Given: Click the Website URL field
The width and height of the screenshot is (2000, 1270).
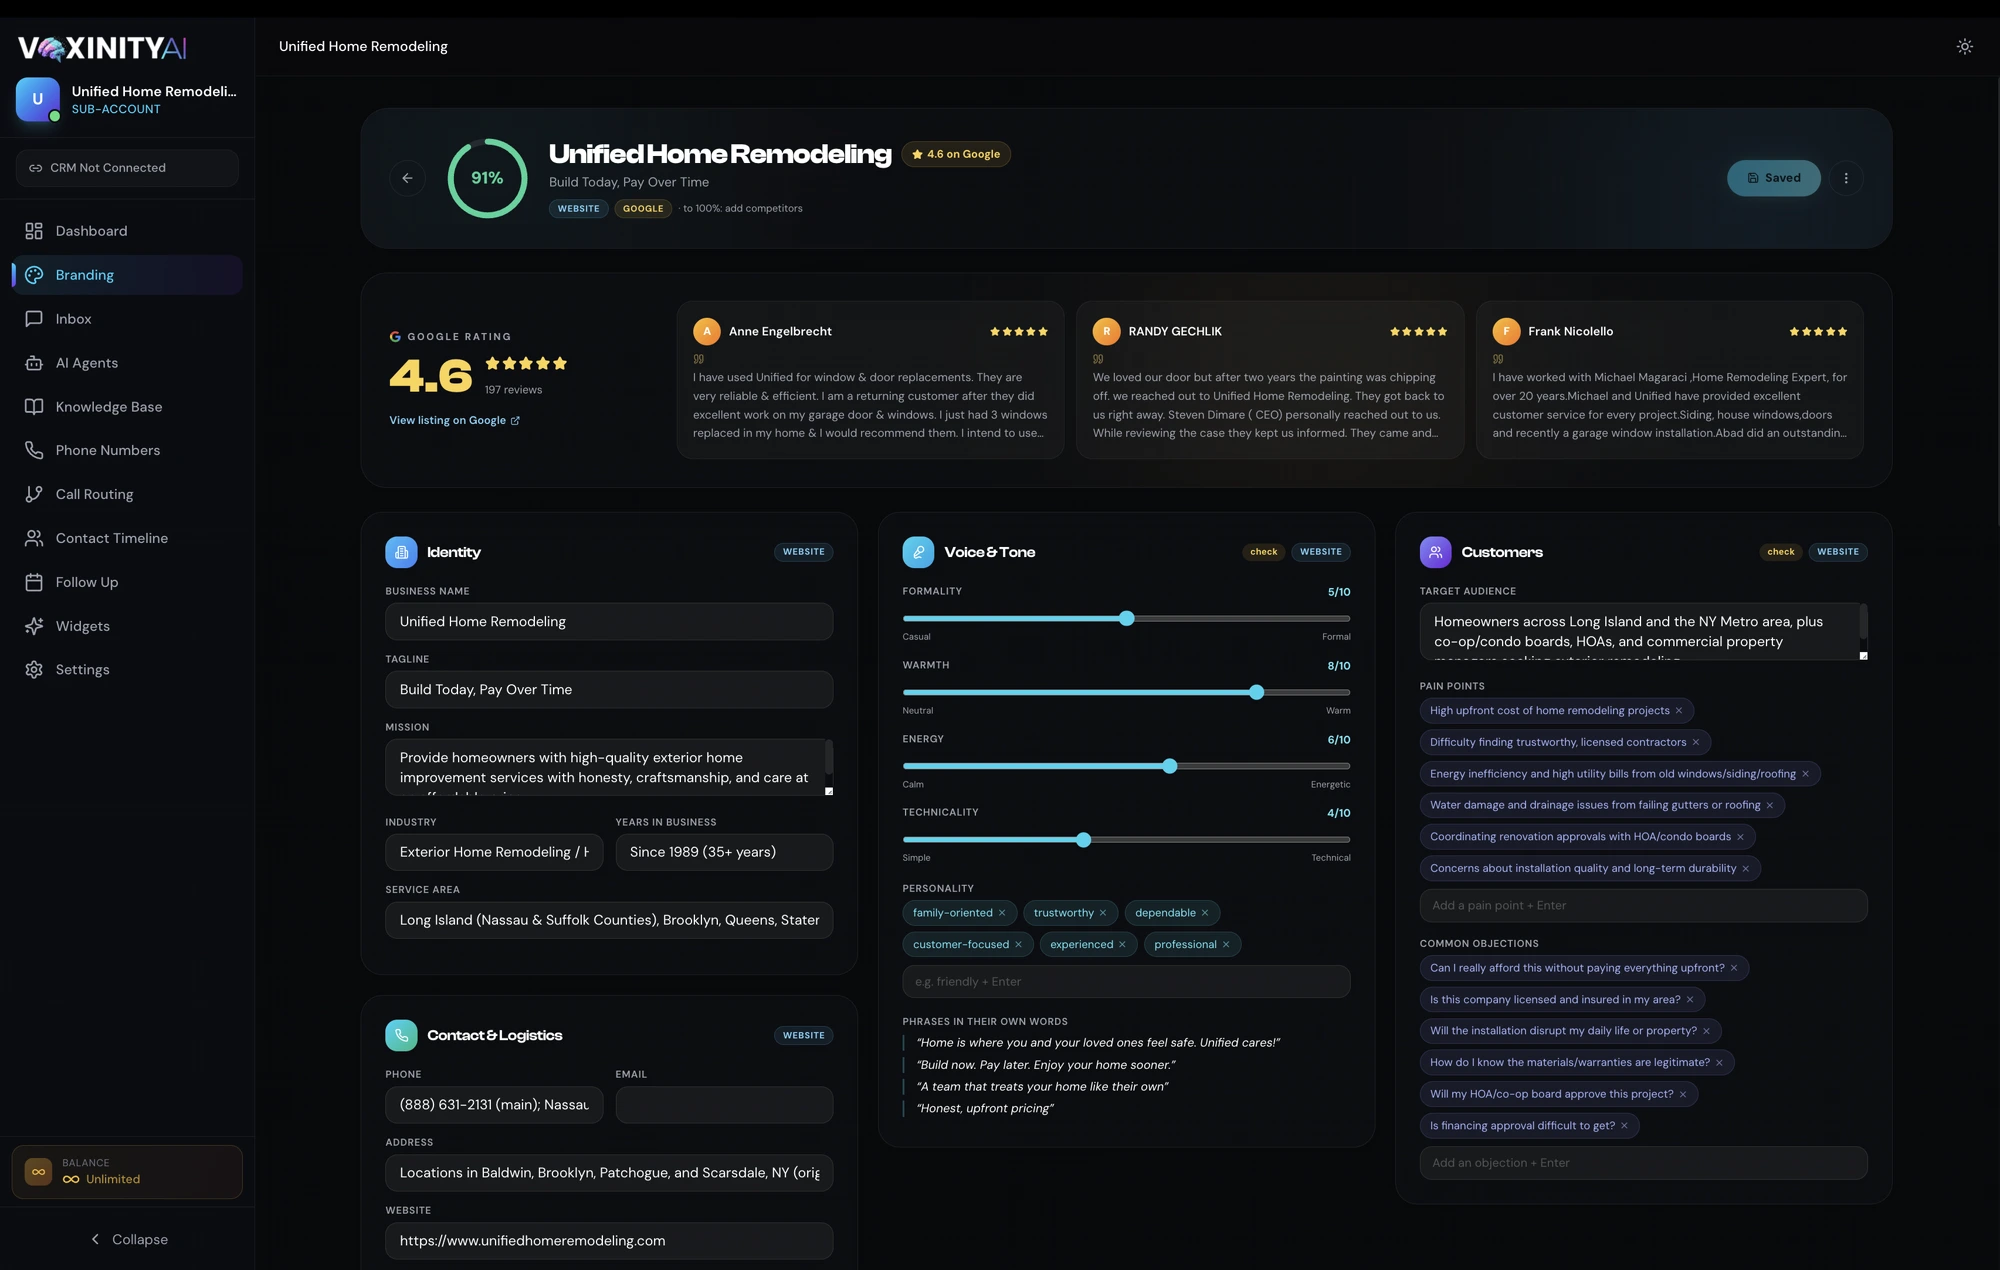Looking at the screenshot, I should click(x=609, y=1241).
